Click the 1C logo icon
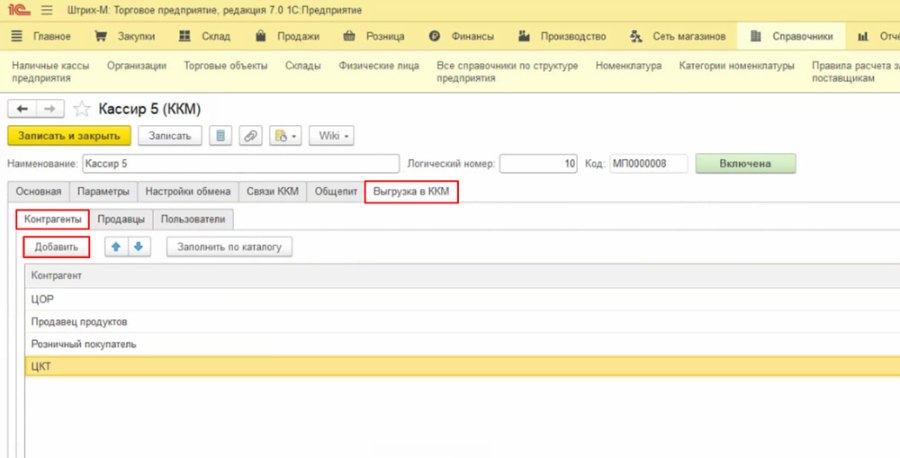 [19, 10]
